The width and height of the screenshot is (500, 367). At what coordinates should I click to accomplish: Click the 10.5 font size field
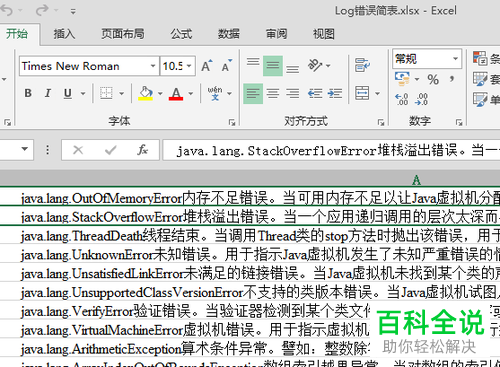[x=172, y=66]
